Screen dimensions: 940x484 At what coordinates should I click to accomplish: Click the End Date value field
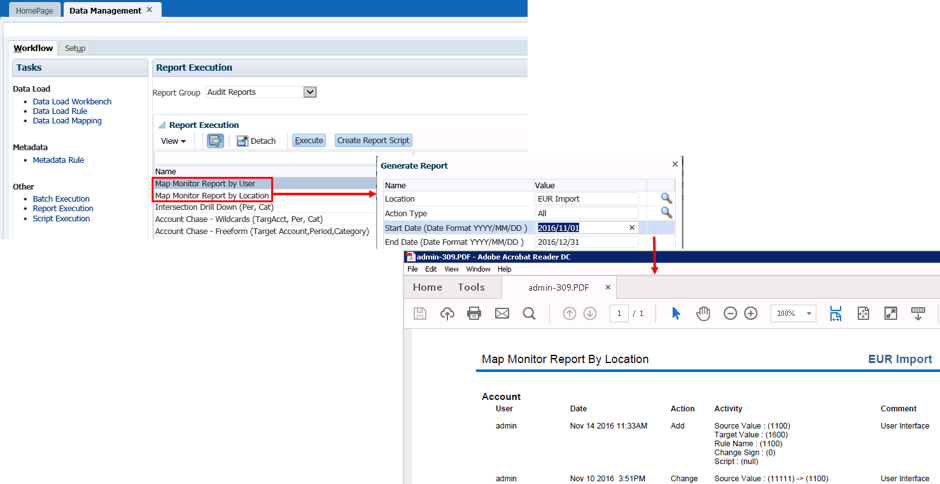point(587,242)
